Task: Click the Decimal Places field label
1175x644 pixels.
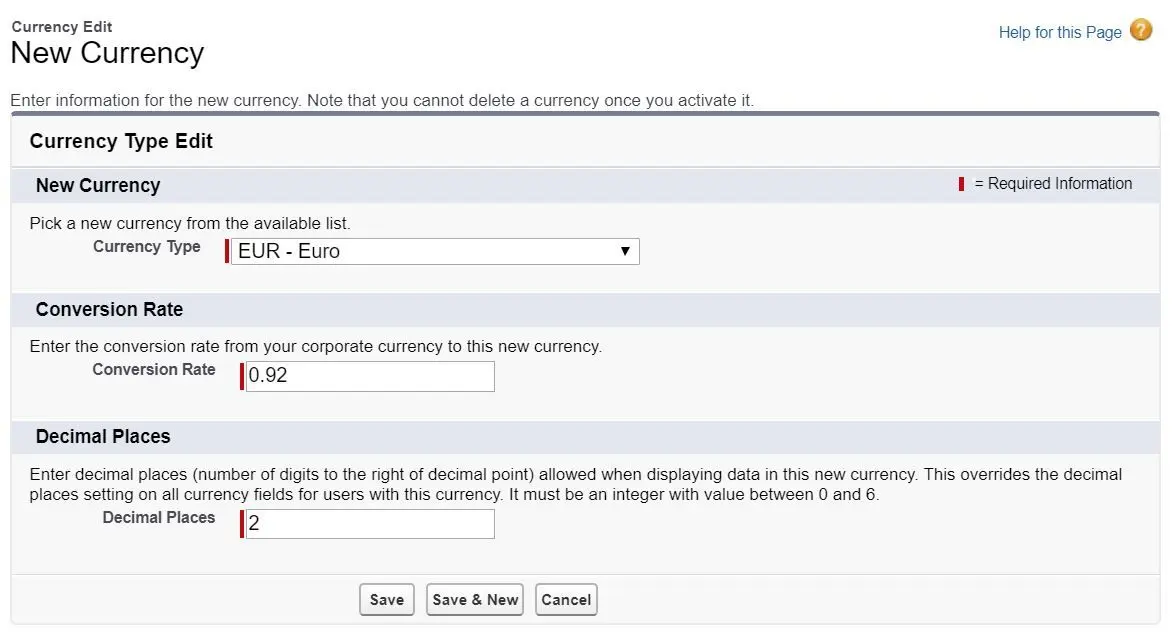Action: tap(159, 517)
